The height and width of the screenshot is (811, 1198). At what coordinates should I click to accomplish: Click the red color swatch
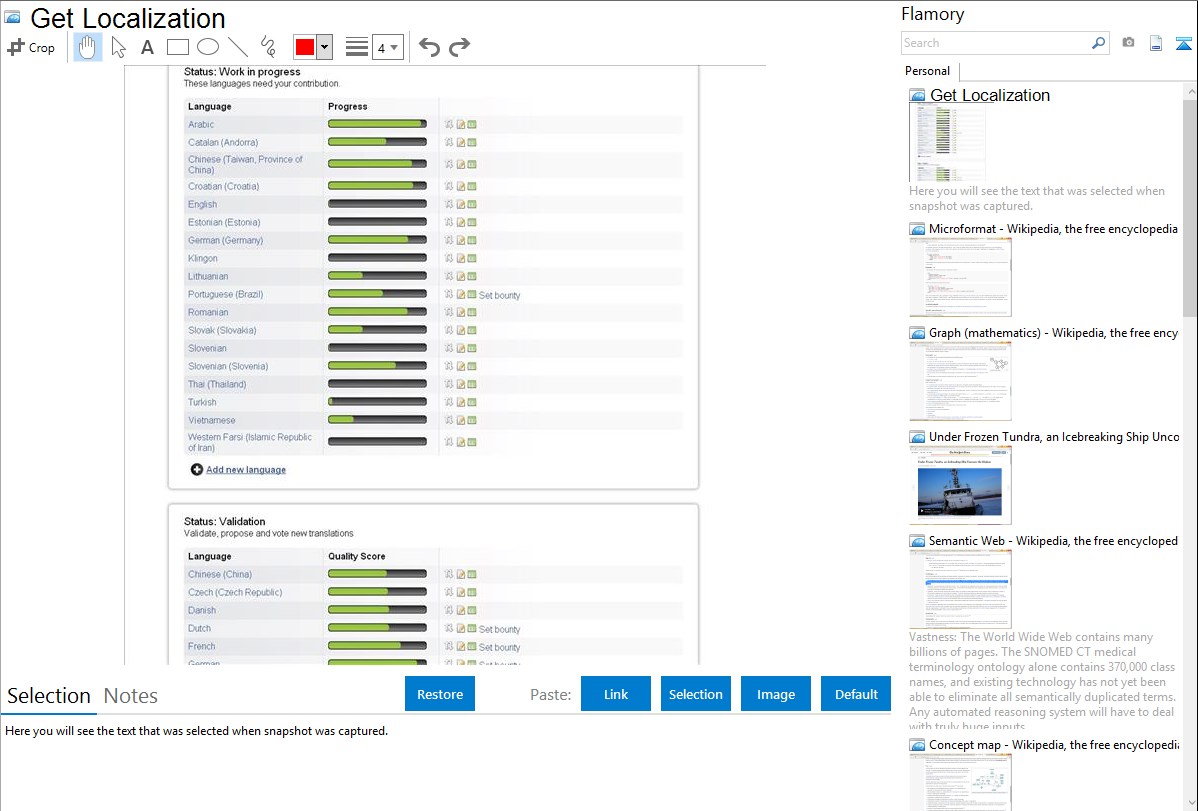(305, 47)
